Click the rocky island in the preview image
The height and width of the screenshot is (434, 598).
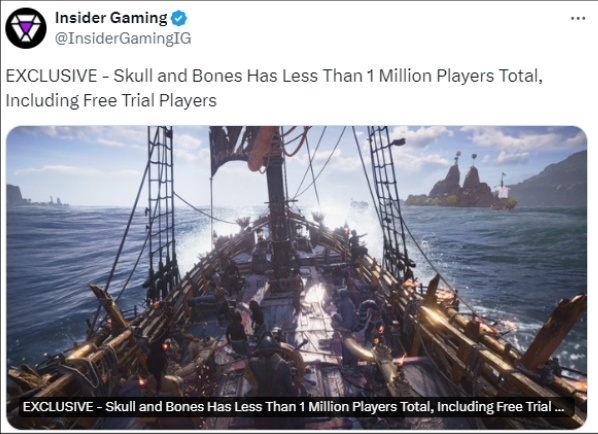coord(462,184)
